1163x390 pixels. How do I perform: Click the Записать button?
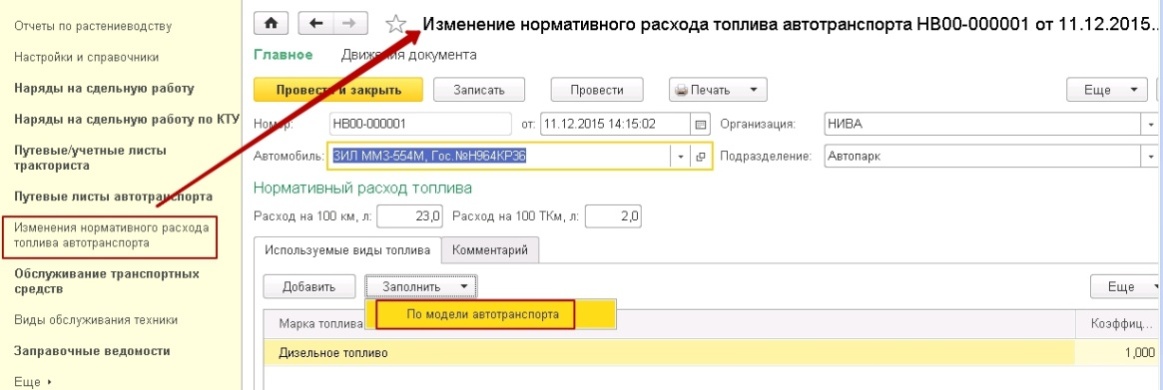[479, 90]
